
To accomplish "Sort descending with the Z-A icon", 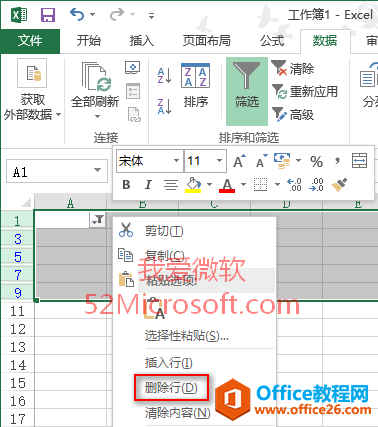I will pos(165,106).
